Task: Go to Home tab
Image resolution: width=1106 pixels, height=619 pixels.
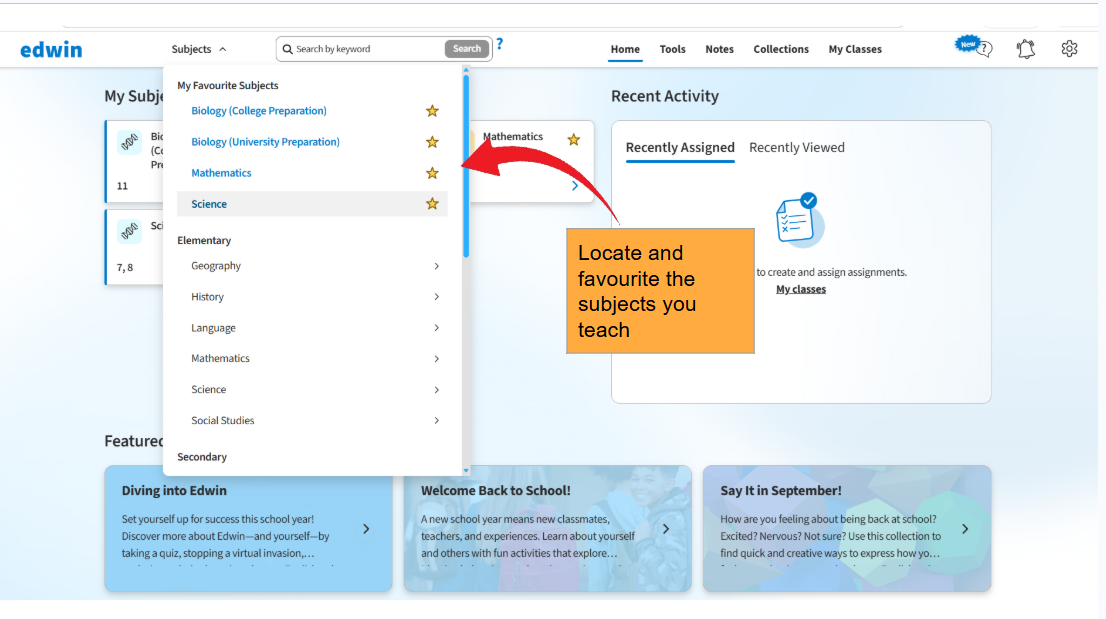Action: coord(625,49)
